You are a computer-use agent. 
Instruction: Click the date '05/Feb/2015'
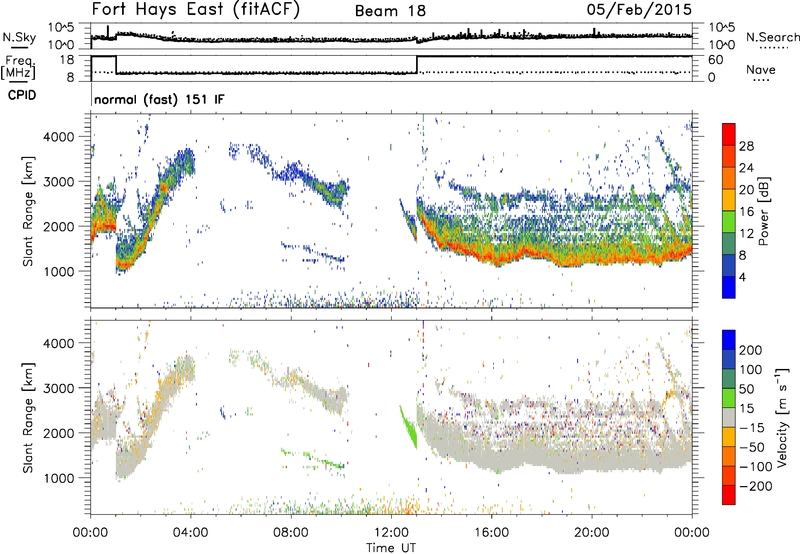[639, 10]
